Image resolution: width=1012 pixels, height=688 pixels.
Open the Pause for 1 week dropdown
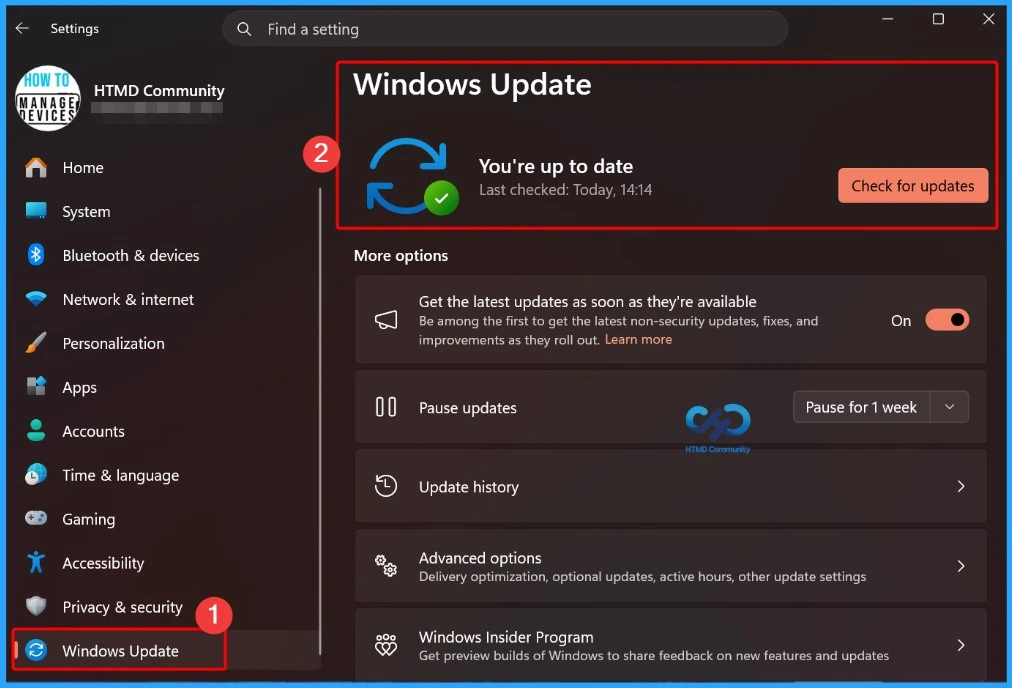950,407
